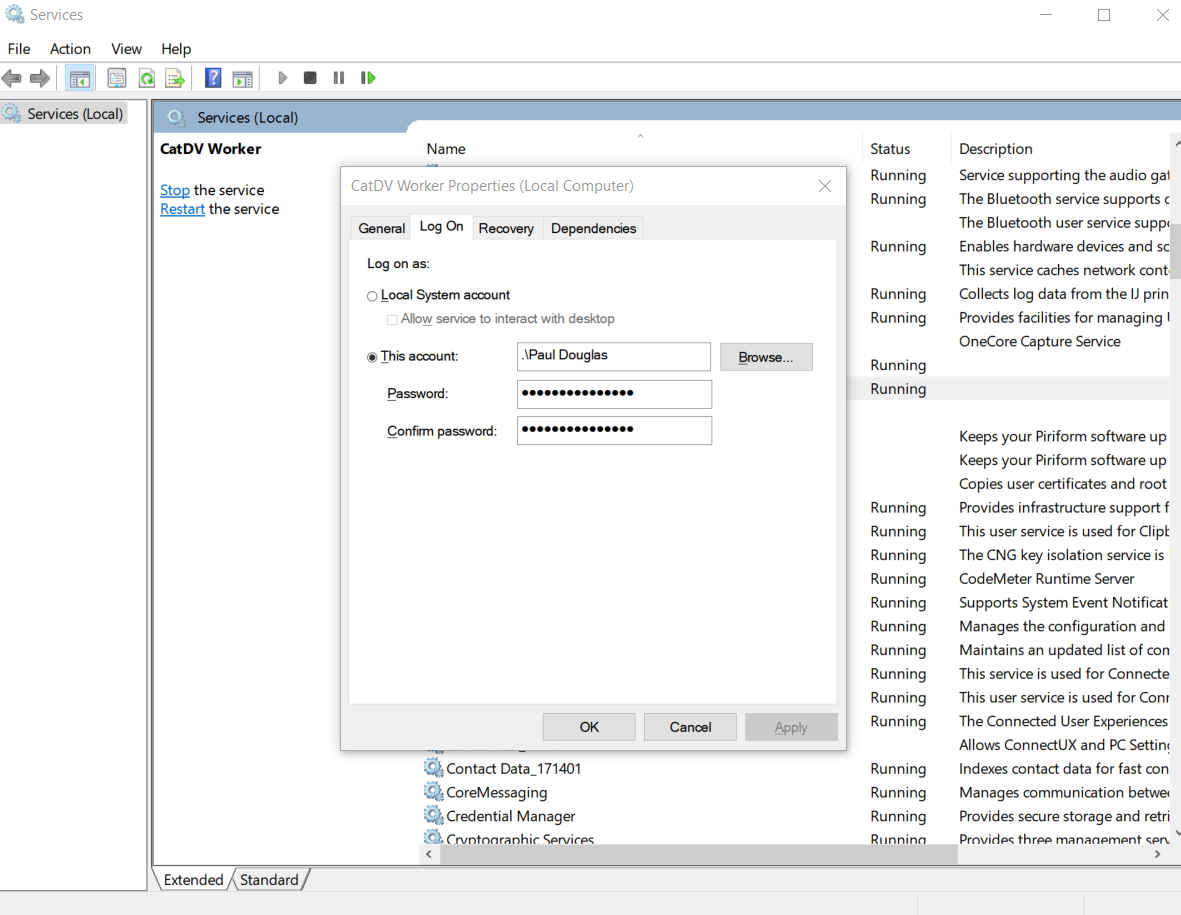Screen dimensions: 1181x915
Task: Select the Local System account radio button
Action: [372, 296]
